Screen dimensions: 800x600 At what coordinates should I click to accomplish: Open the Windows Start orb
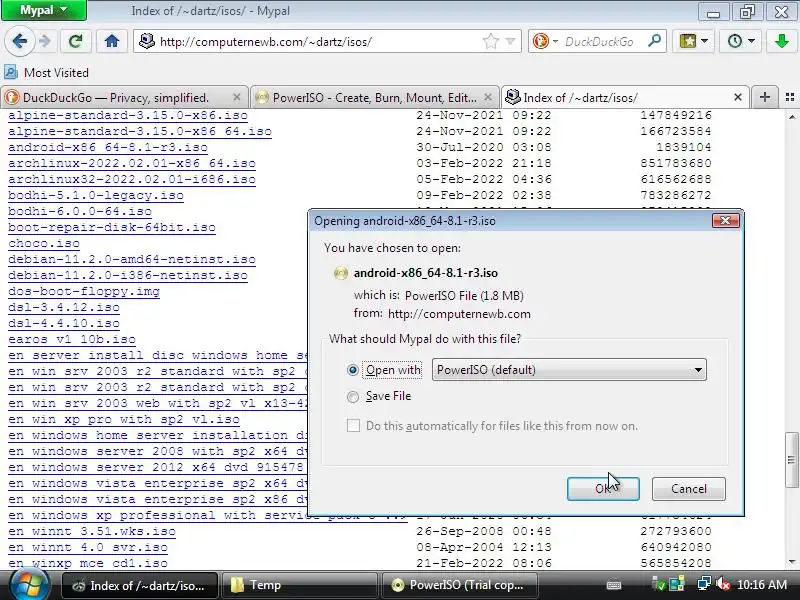(29, 585)
